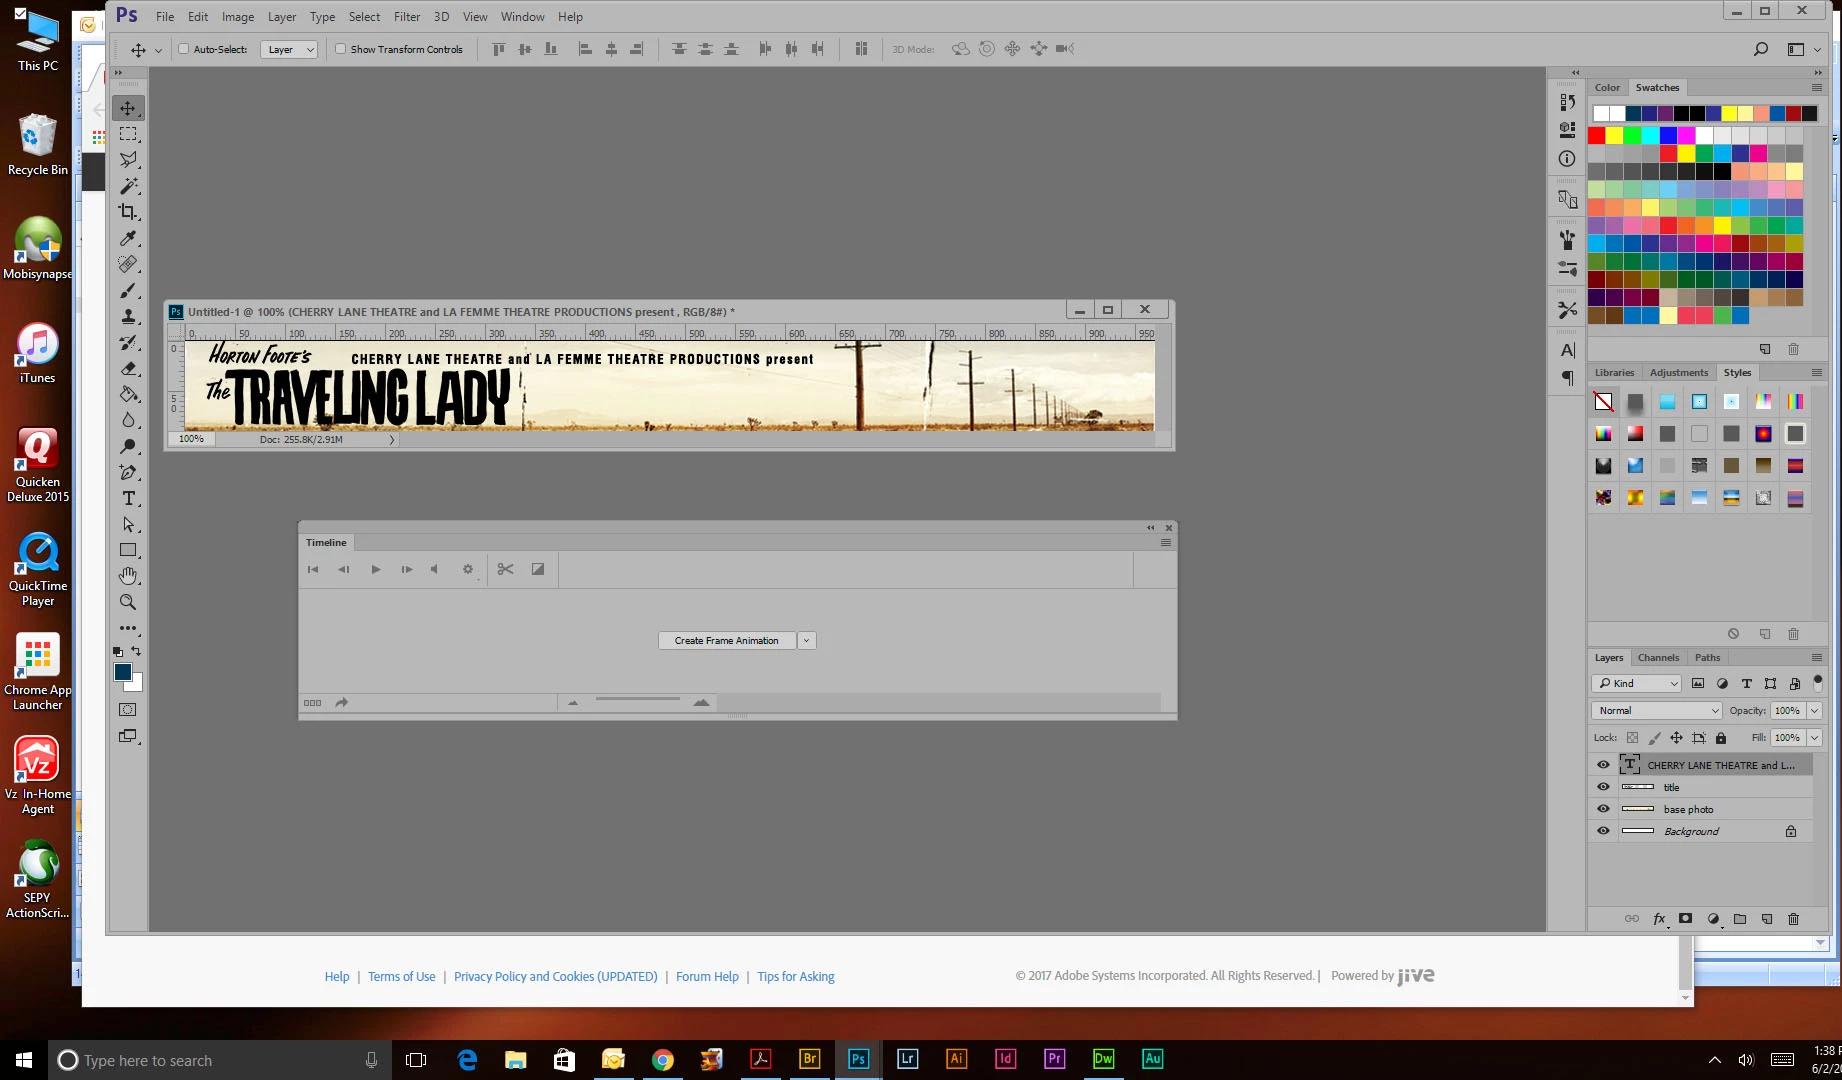Delete layer trash icon in Layers panel

pyautogui.click(x=1794, y=919)
